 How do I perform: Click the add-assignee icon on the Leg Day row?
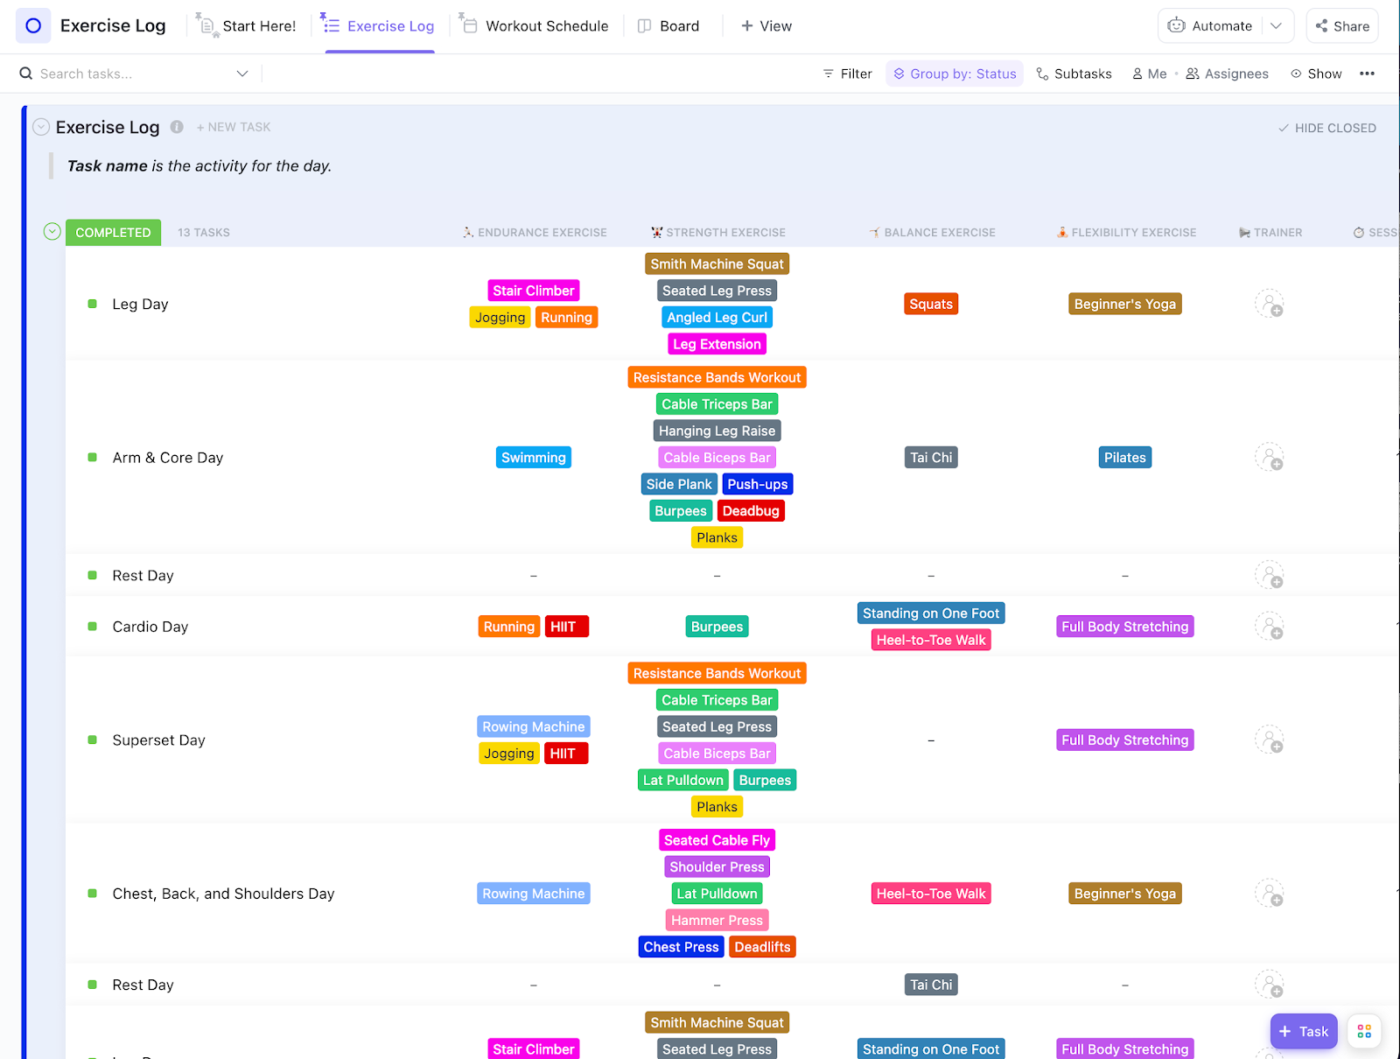[1269, 303]
